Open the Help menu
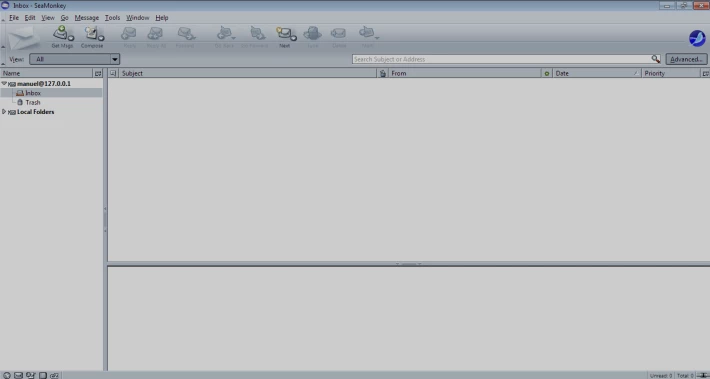 [x=162, y=18]
